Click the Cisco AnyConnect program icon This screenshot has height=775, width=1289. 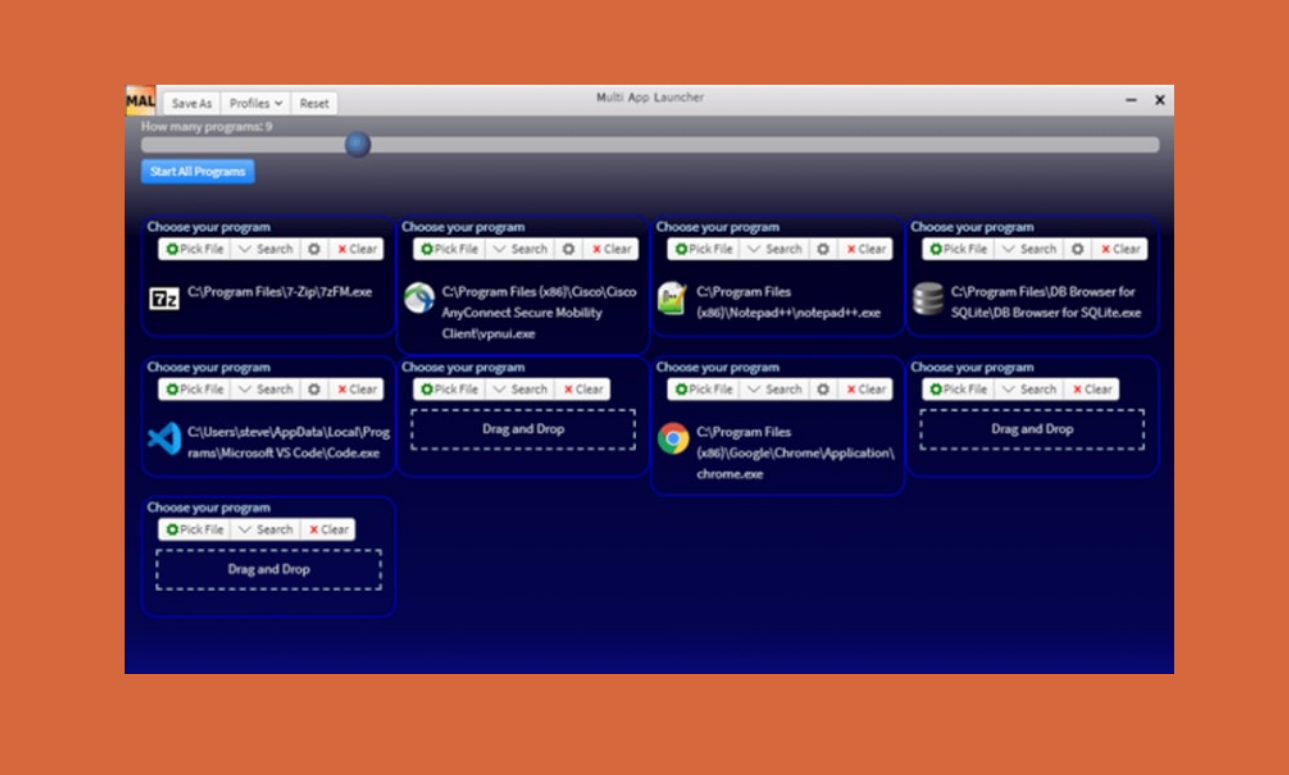419,298
